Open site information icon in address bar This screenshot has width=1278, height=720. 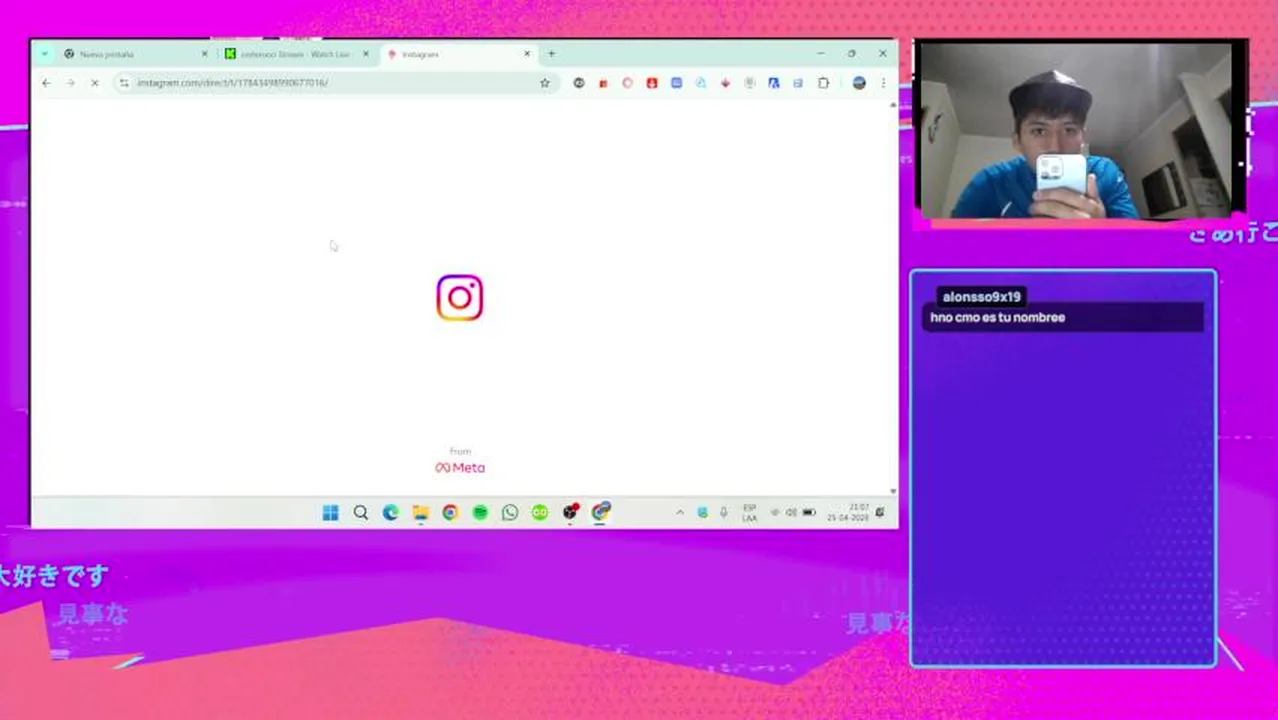(124, 83)
